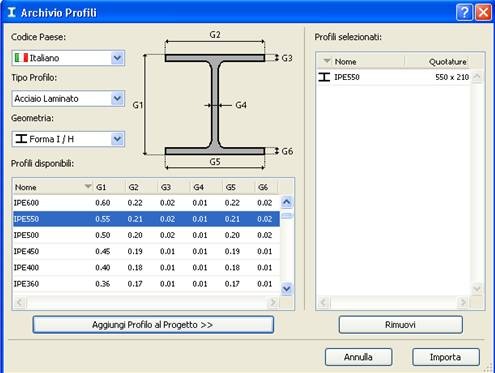Close the Archivio Profili dialog

[483, 12]
